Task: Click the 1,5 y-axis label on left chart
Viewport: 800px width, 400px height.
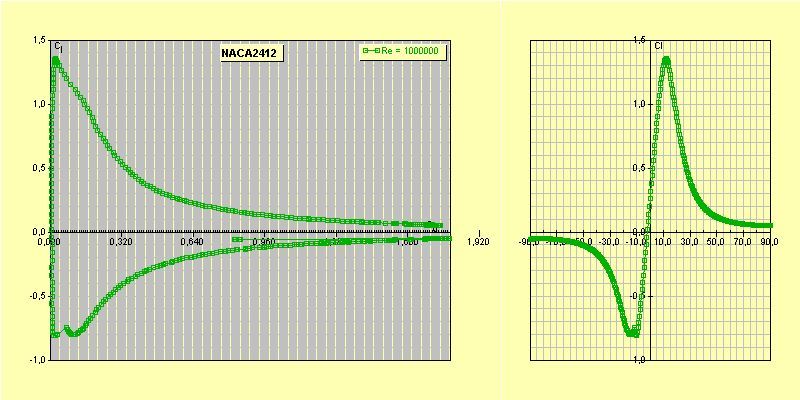Action: 39,40
